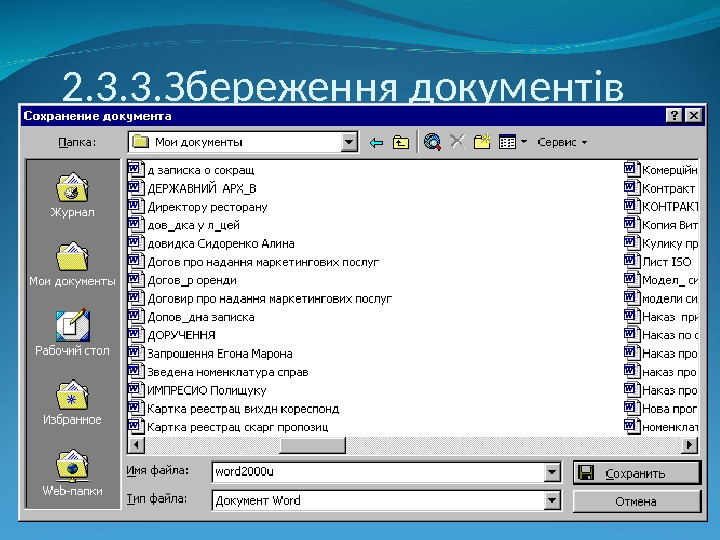Image resolution: width=720 pixels, height=540 pixels.
Task: Click the Word icon beside 'Допов_дна записка'
Action: pos(135,316)
